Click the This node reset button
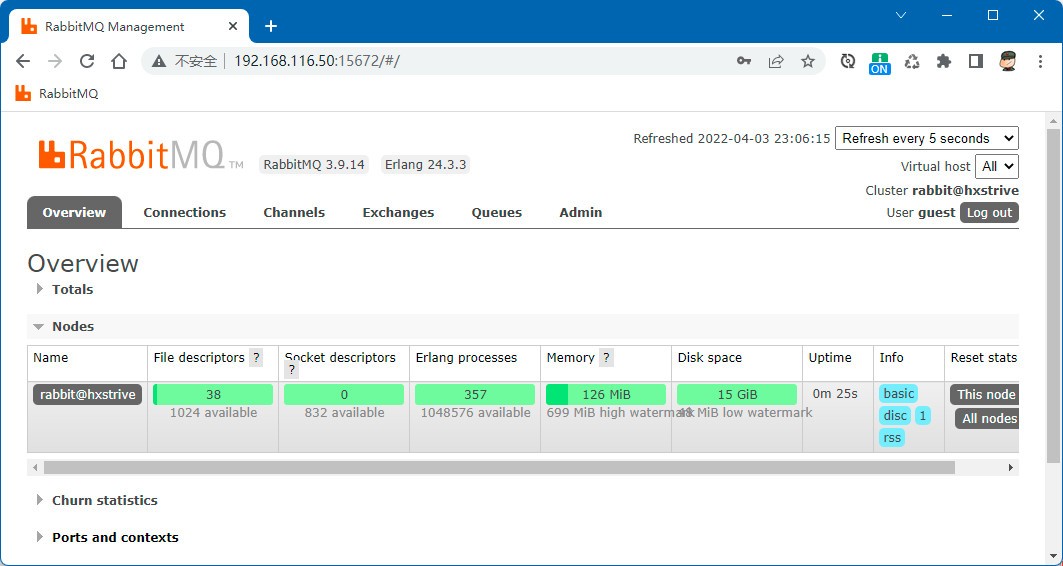The width and height of the screenshot is (1063, 566). pyautogui.click(x=984, y=395)
